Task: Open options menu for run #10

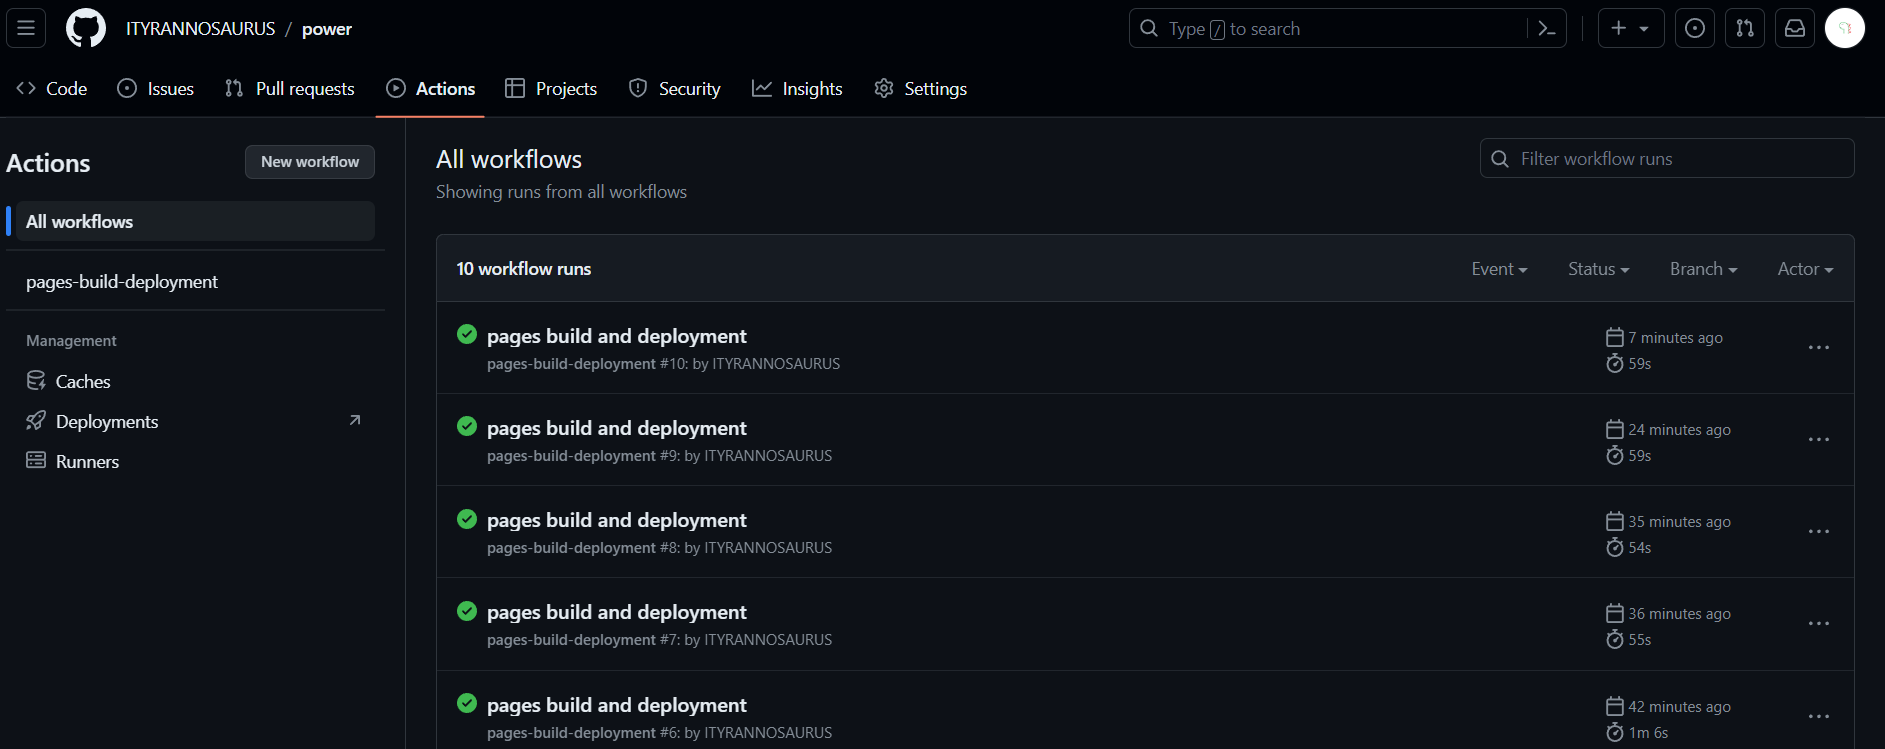Action: point(1819,348)
